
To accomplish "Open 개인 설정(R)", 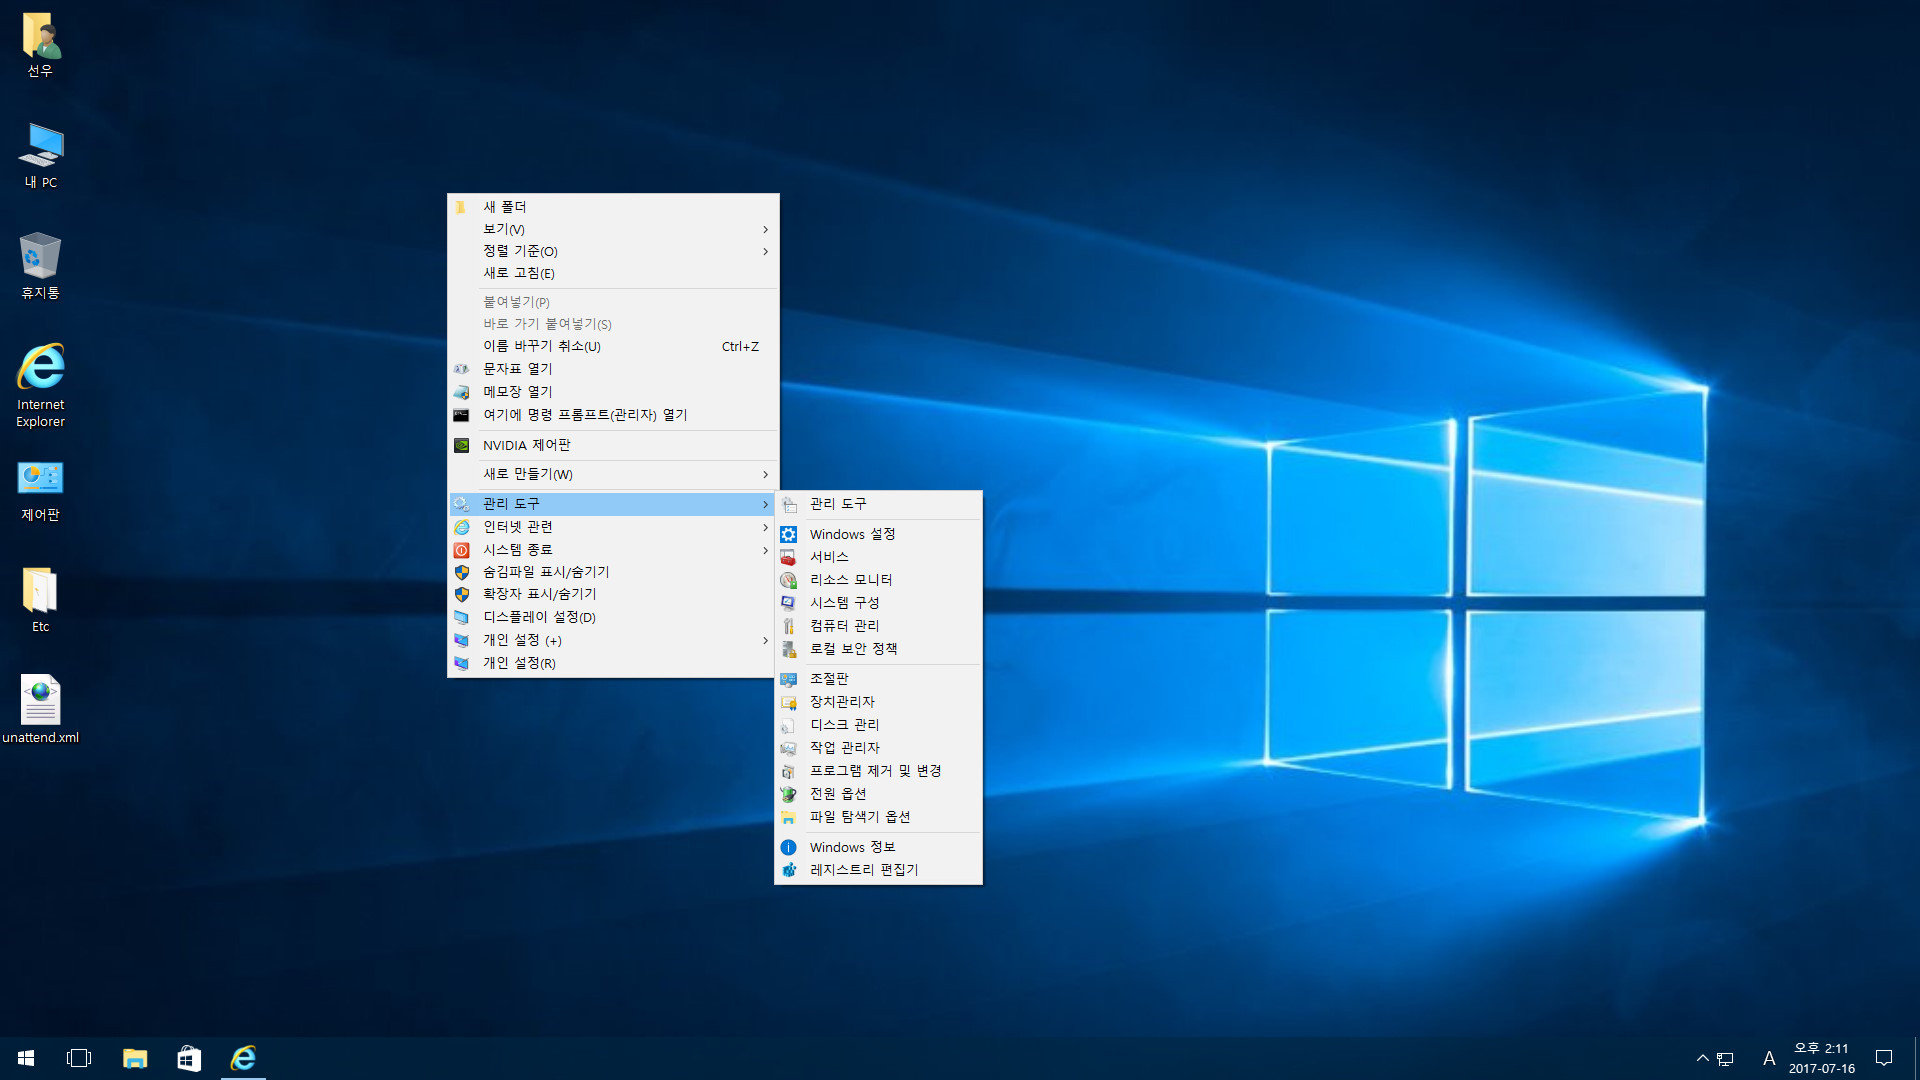I will [x=613, y=663].
